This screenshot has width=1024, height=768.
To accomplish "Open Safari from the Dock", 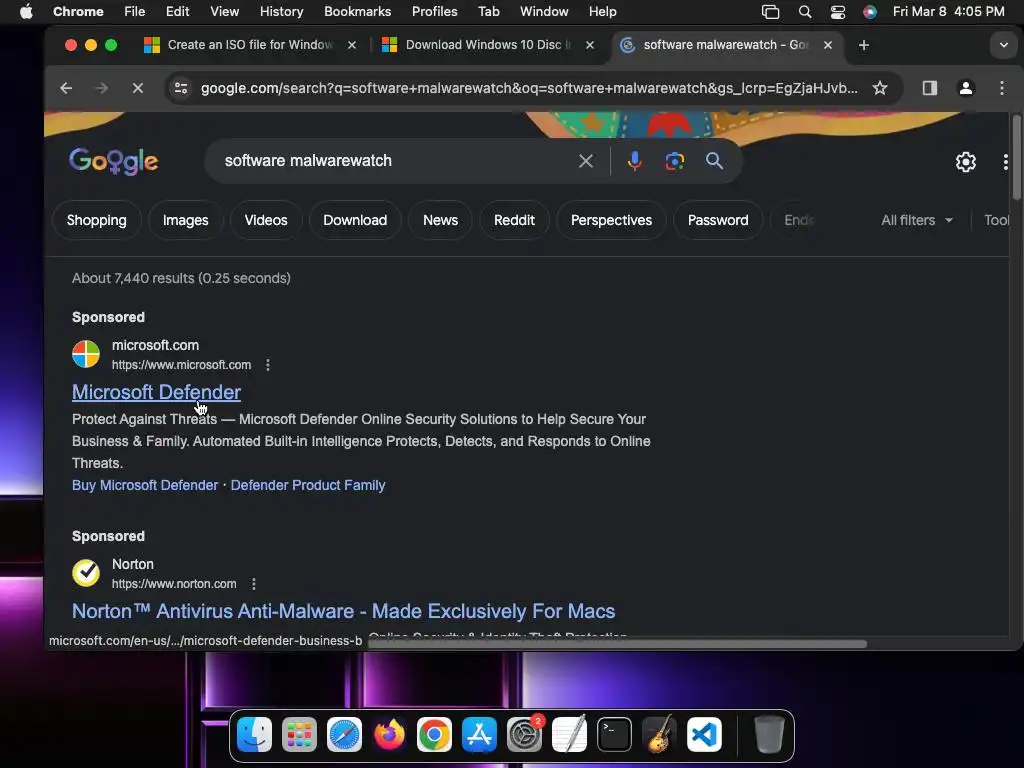I will point(344,735).
